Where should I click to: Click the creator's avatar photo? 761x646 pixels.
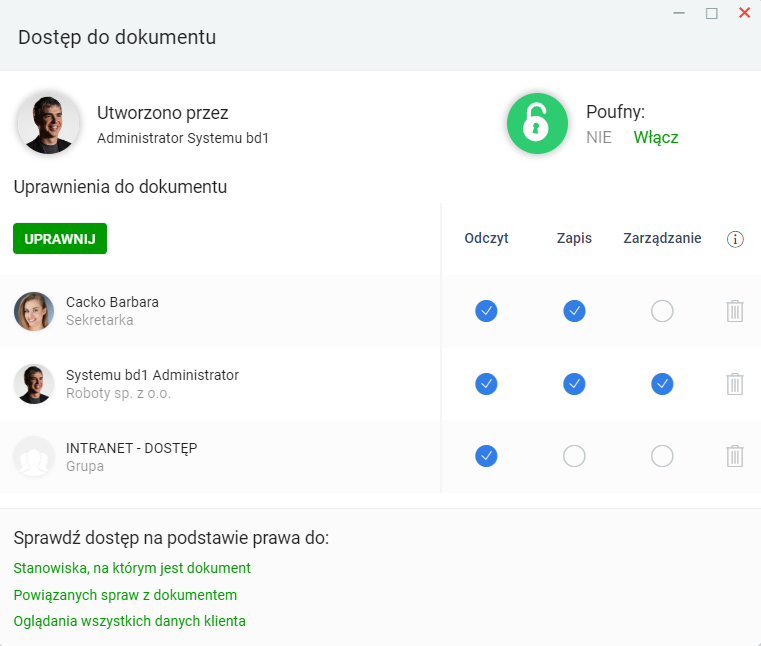coord(48,124)
